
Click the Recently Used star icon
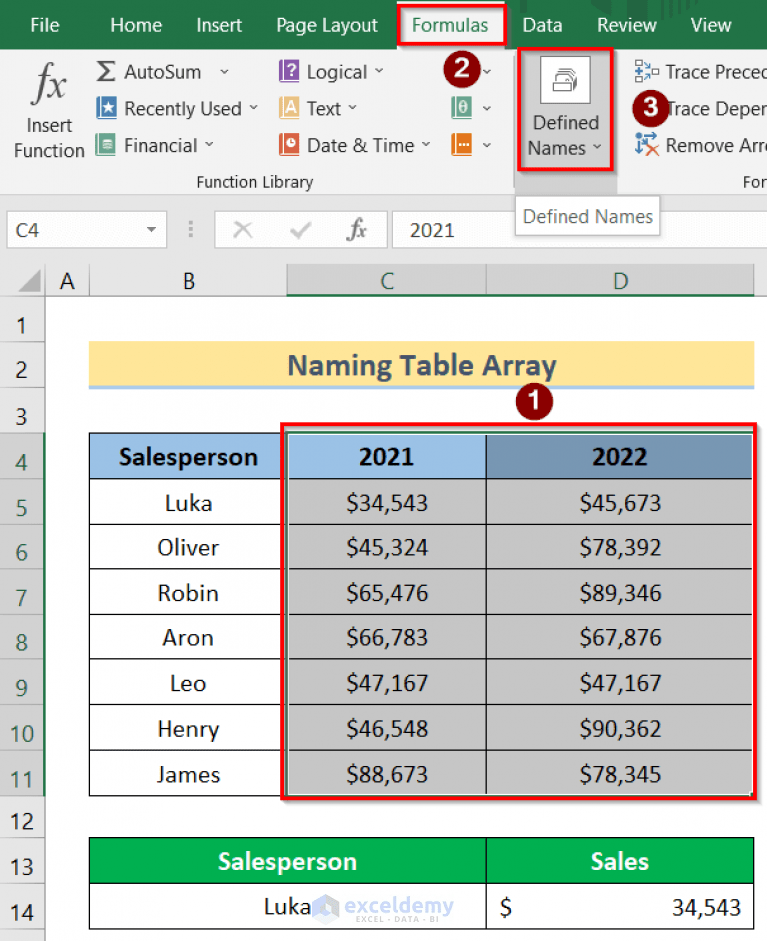point(106,108)
